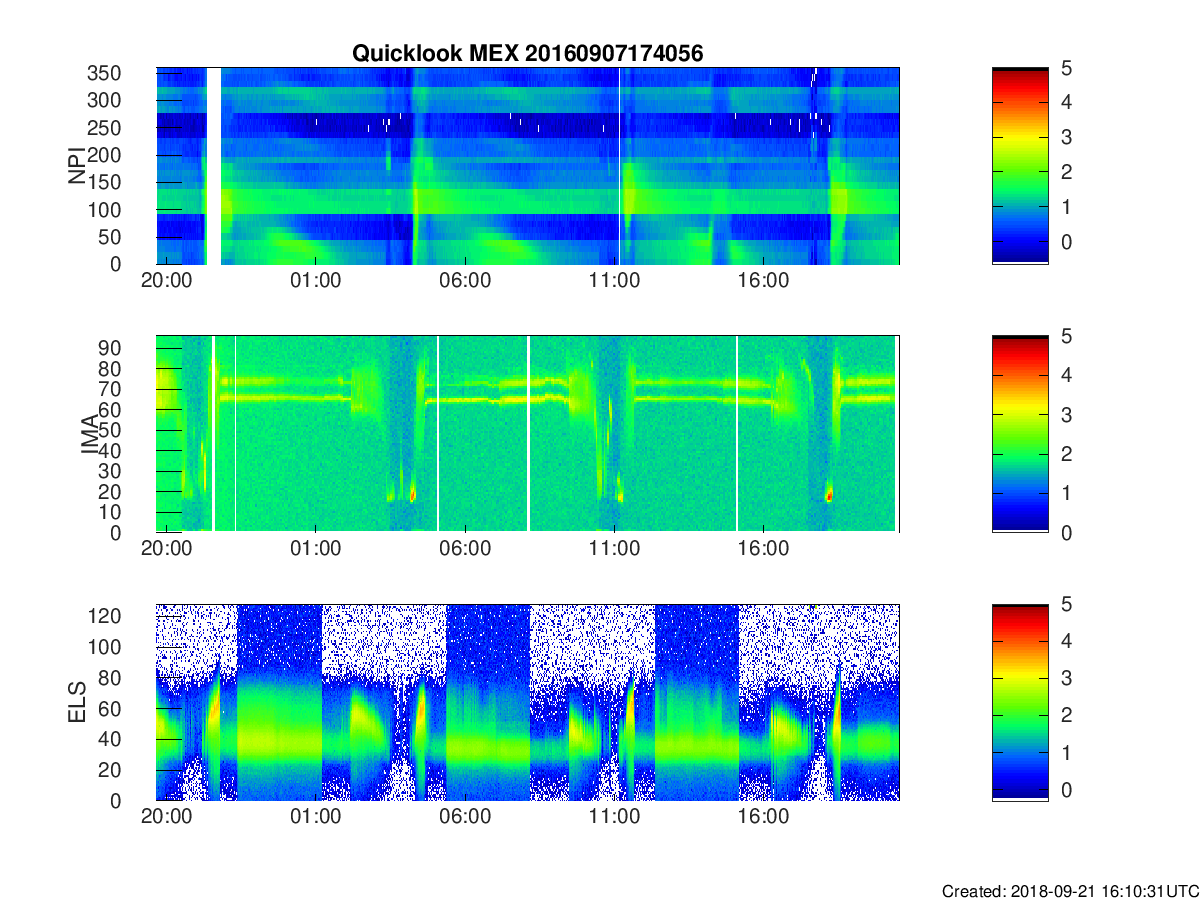Click the 3 label on the NPI colorbar

point(1065,137)
